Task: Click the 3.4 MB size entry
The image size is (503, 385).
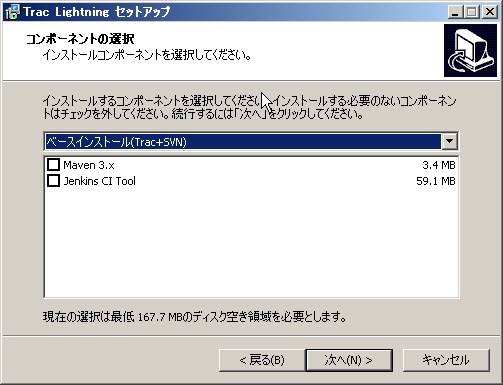Action: (439, 165)
